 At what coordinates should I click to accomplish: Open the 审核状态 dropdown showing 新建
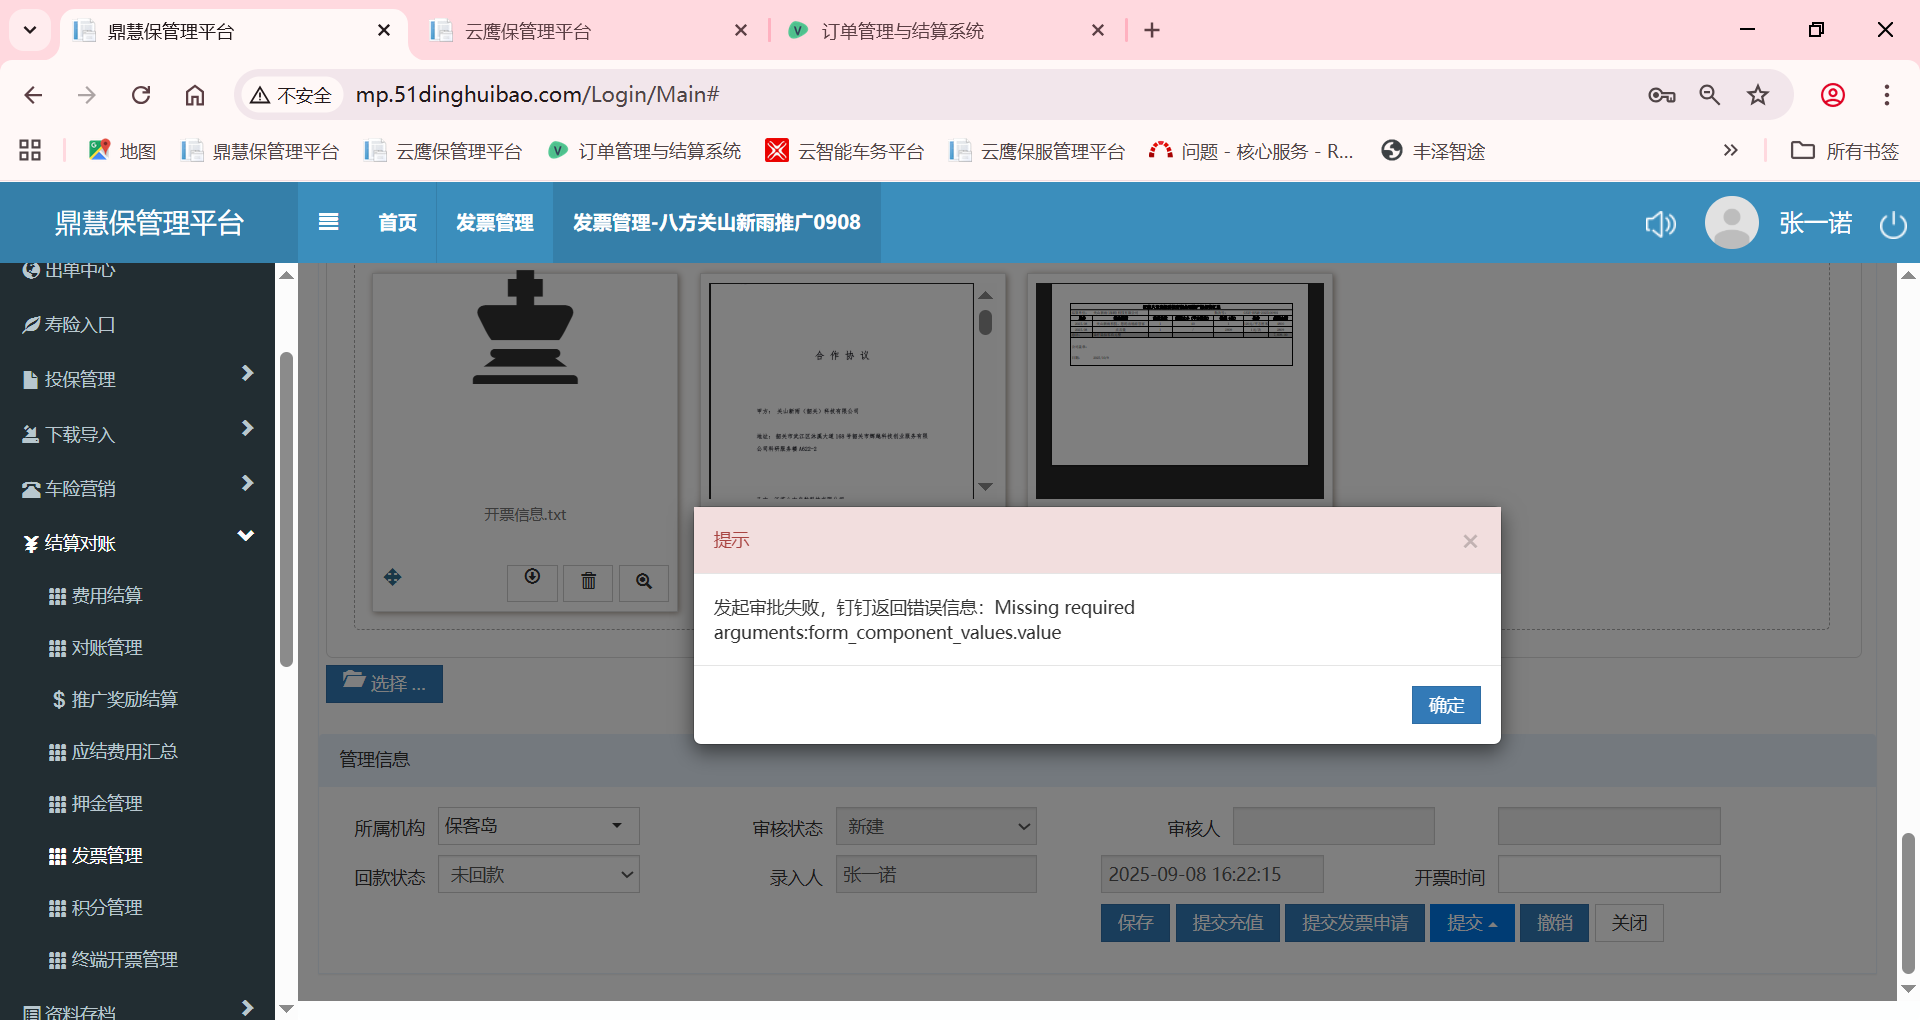(x=936, y=826)
